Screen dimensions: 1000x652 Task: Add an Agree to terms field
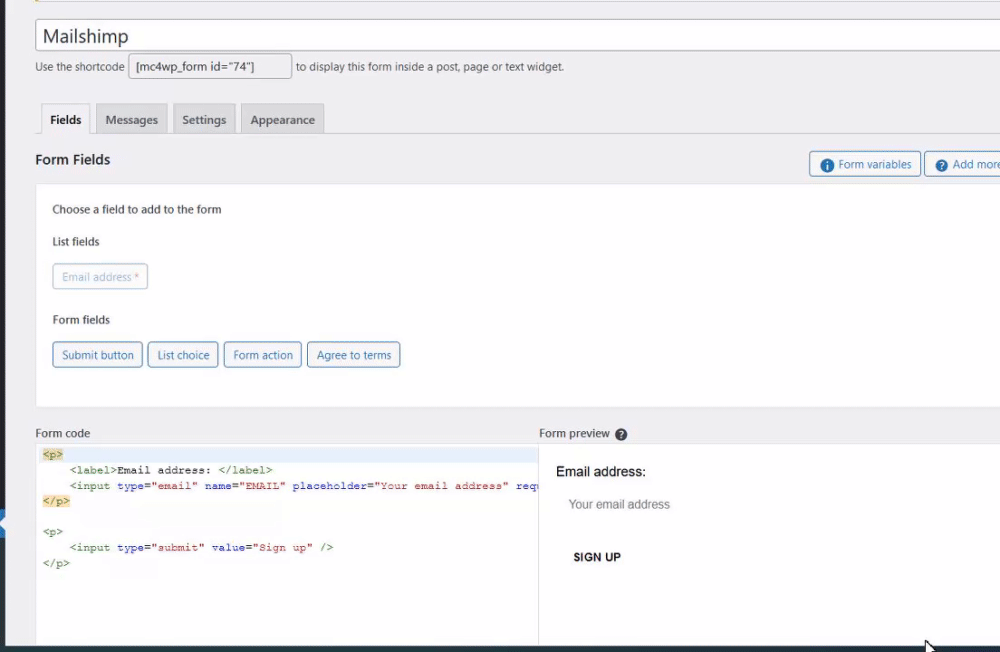pyautogui.click(x=354, y=355)
